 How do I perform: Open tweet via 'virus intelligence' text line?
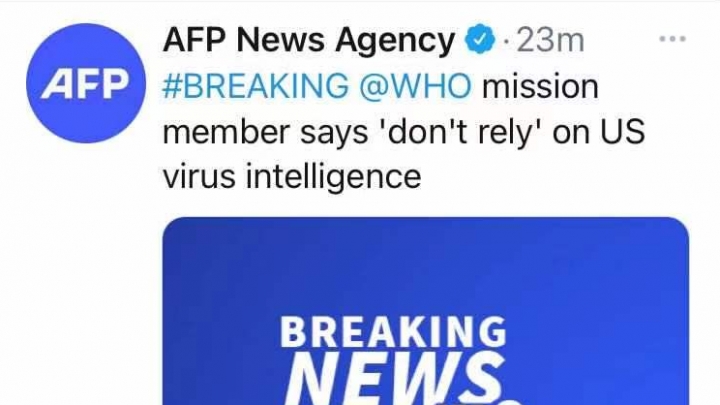[x=292, y=176]
